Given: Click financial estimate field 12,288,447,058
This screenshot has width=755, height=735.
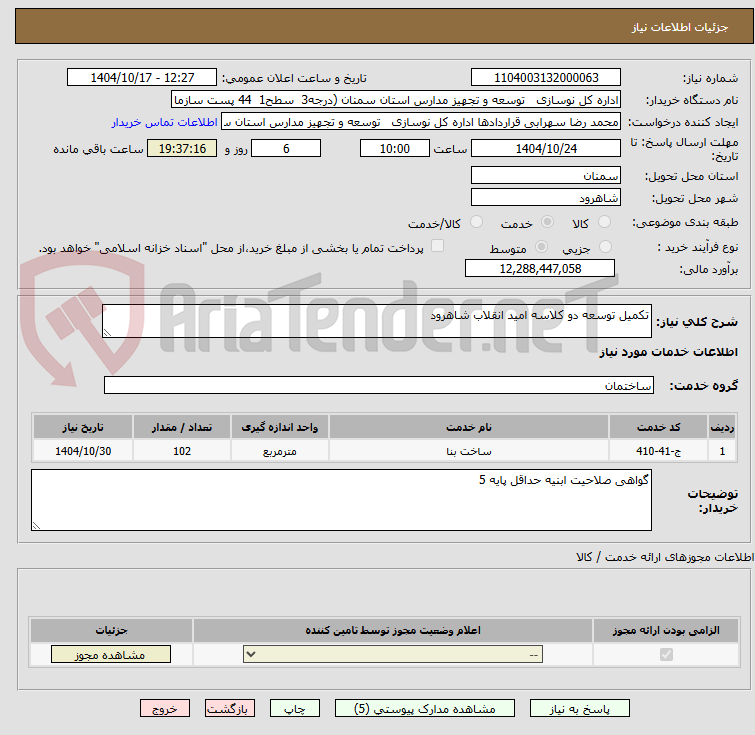Looking at the screenshot, I should 540,269.
